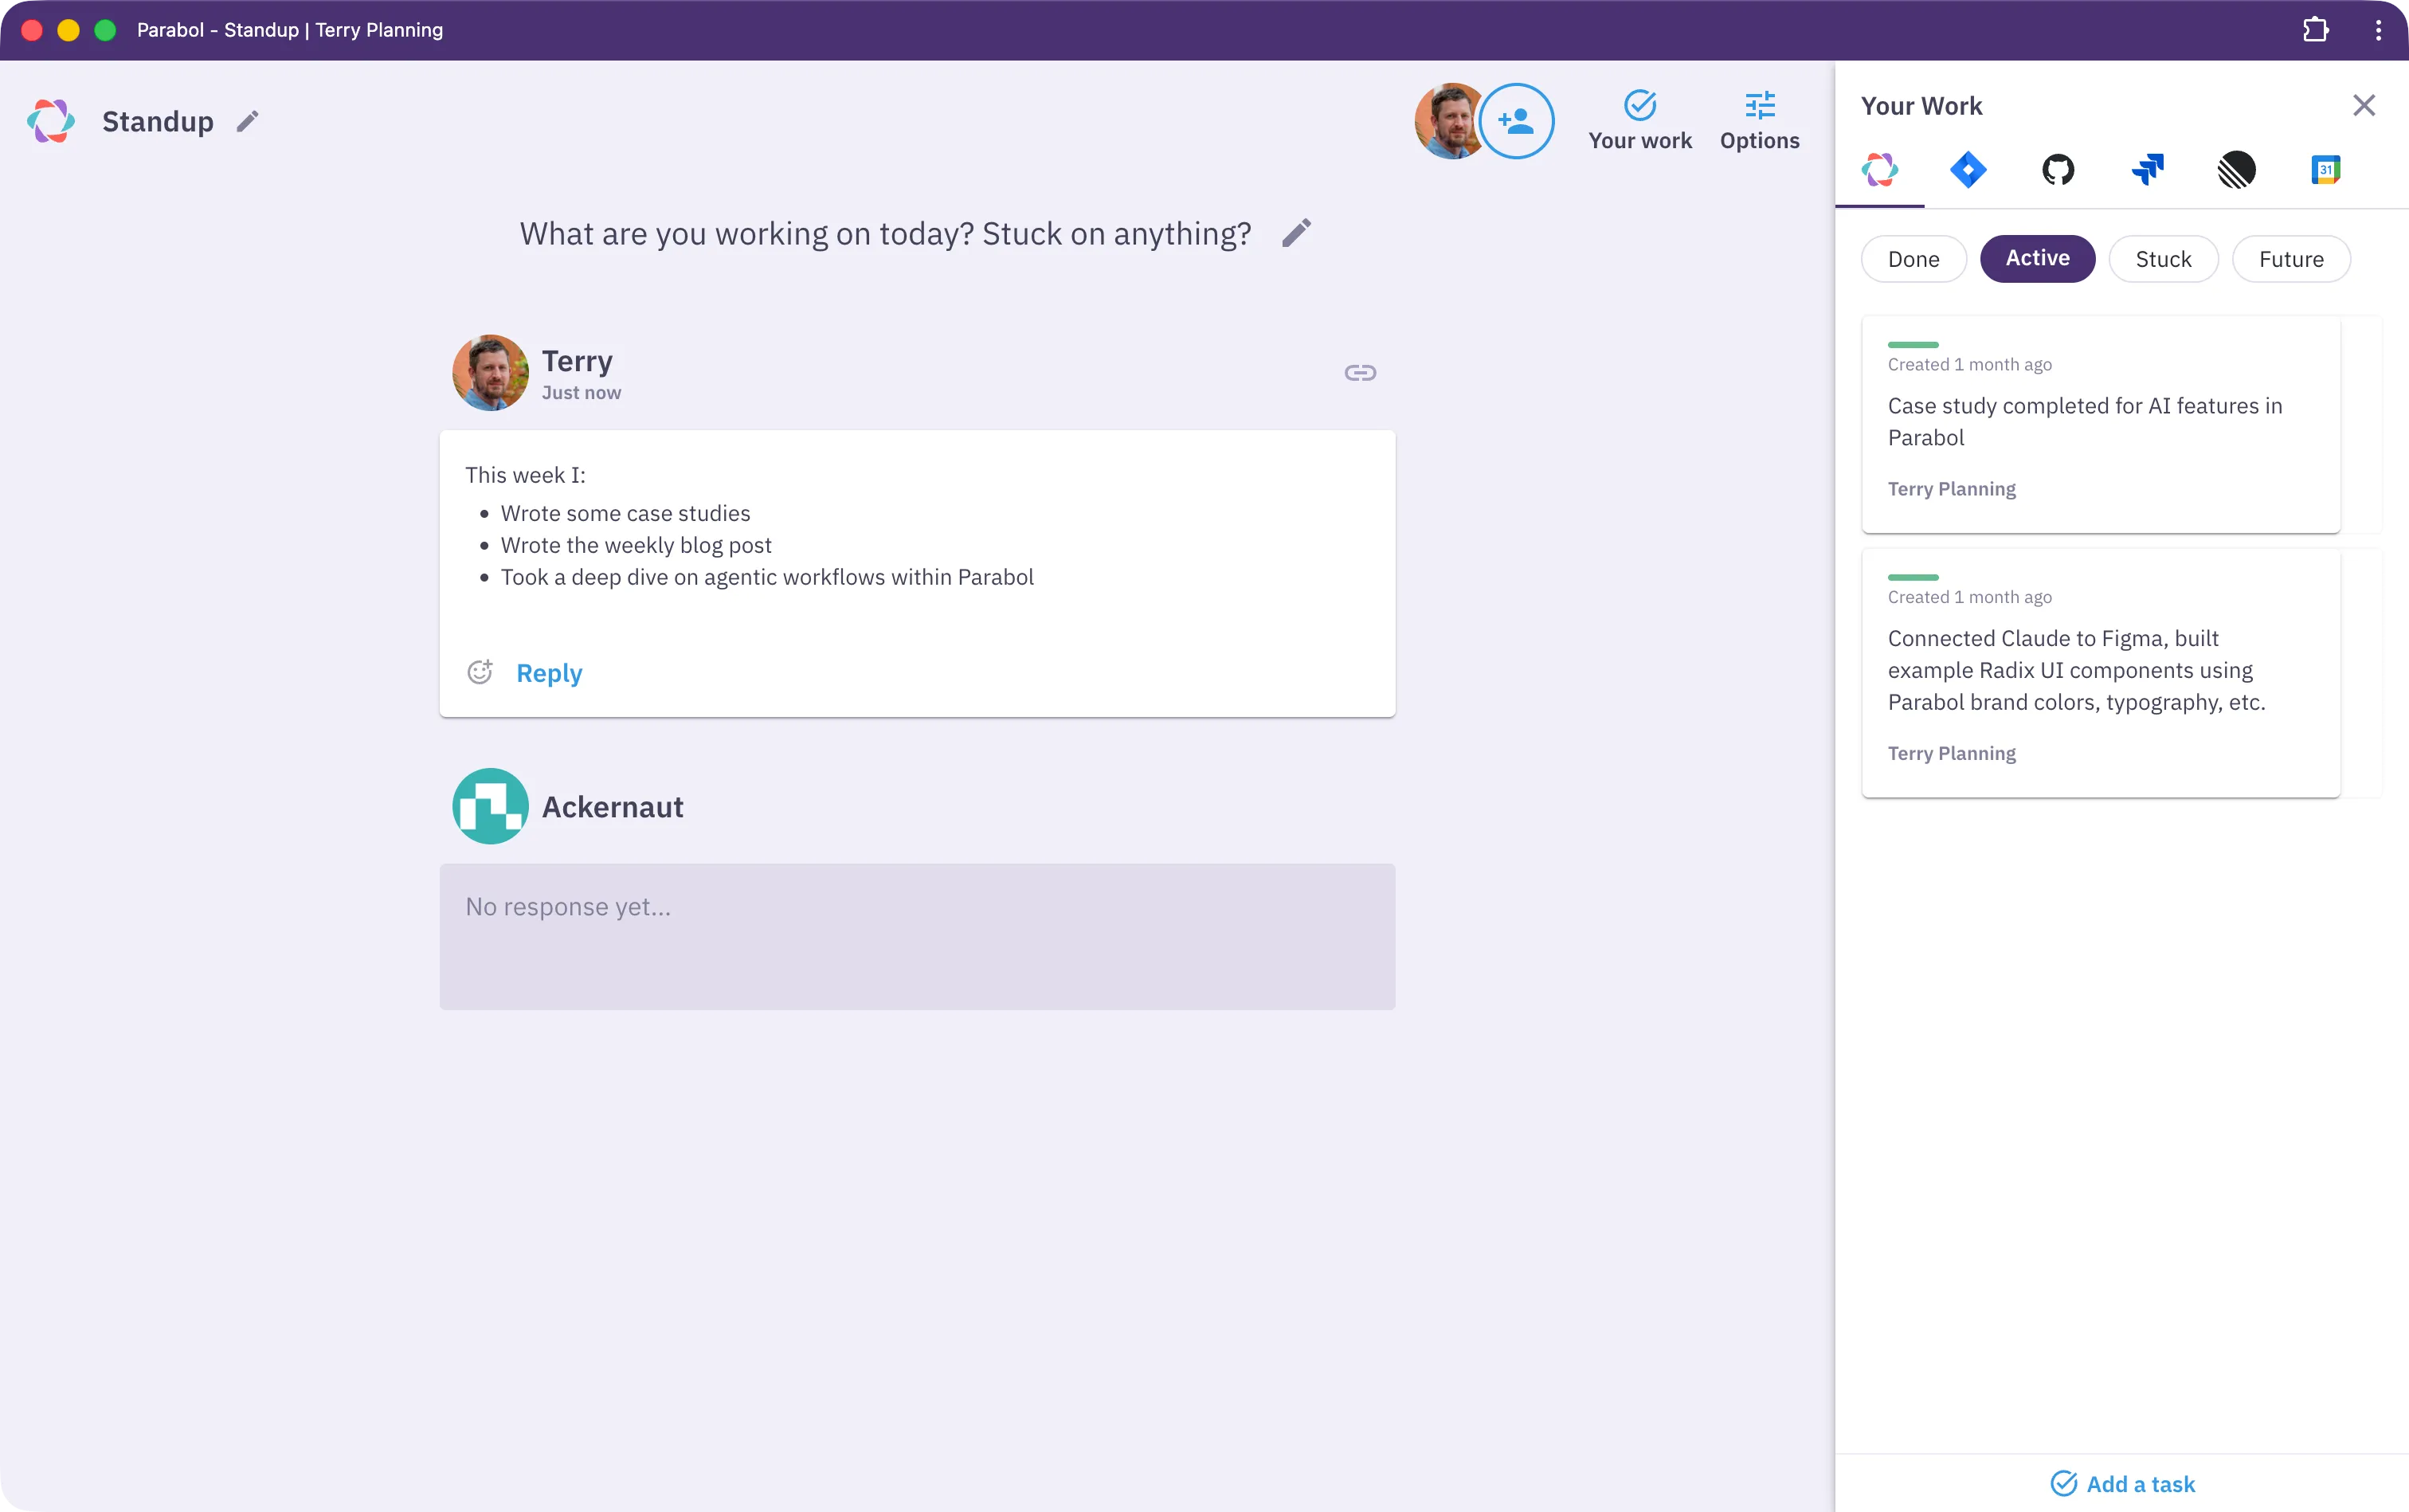Select the Parabol tasks tab
This screenshot has width=2409, height=1512.
pos(1880,170)
